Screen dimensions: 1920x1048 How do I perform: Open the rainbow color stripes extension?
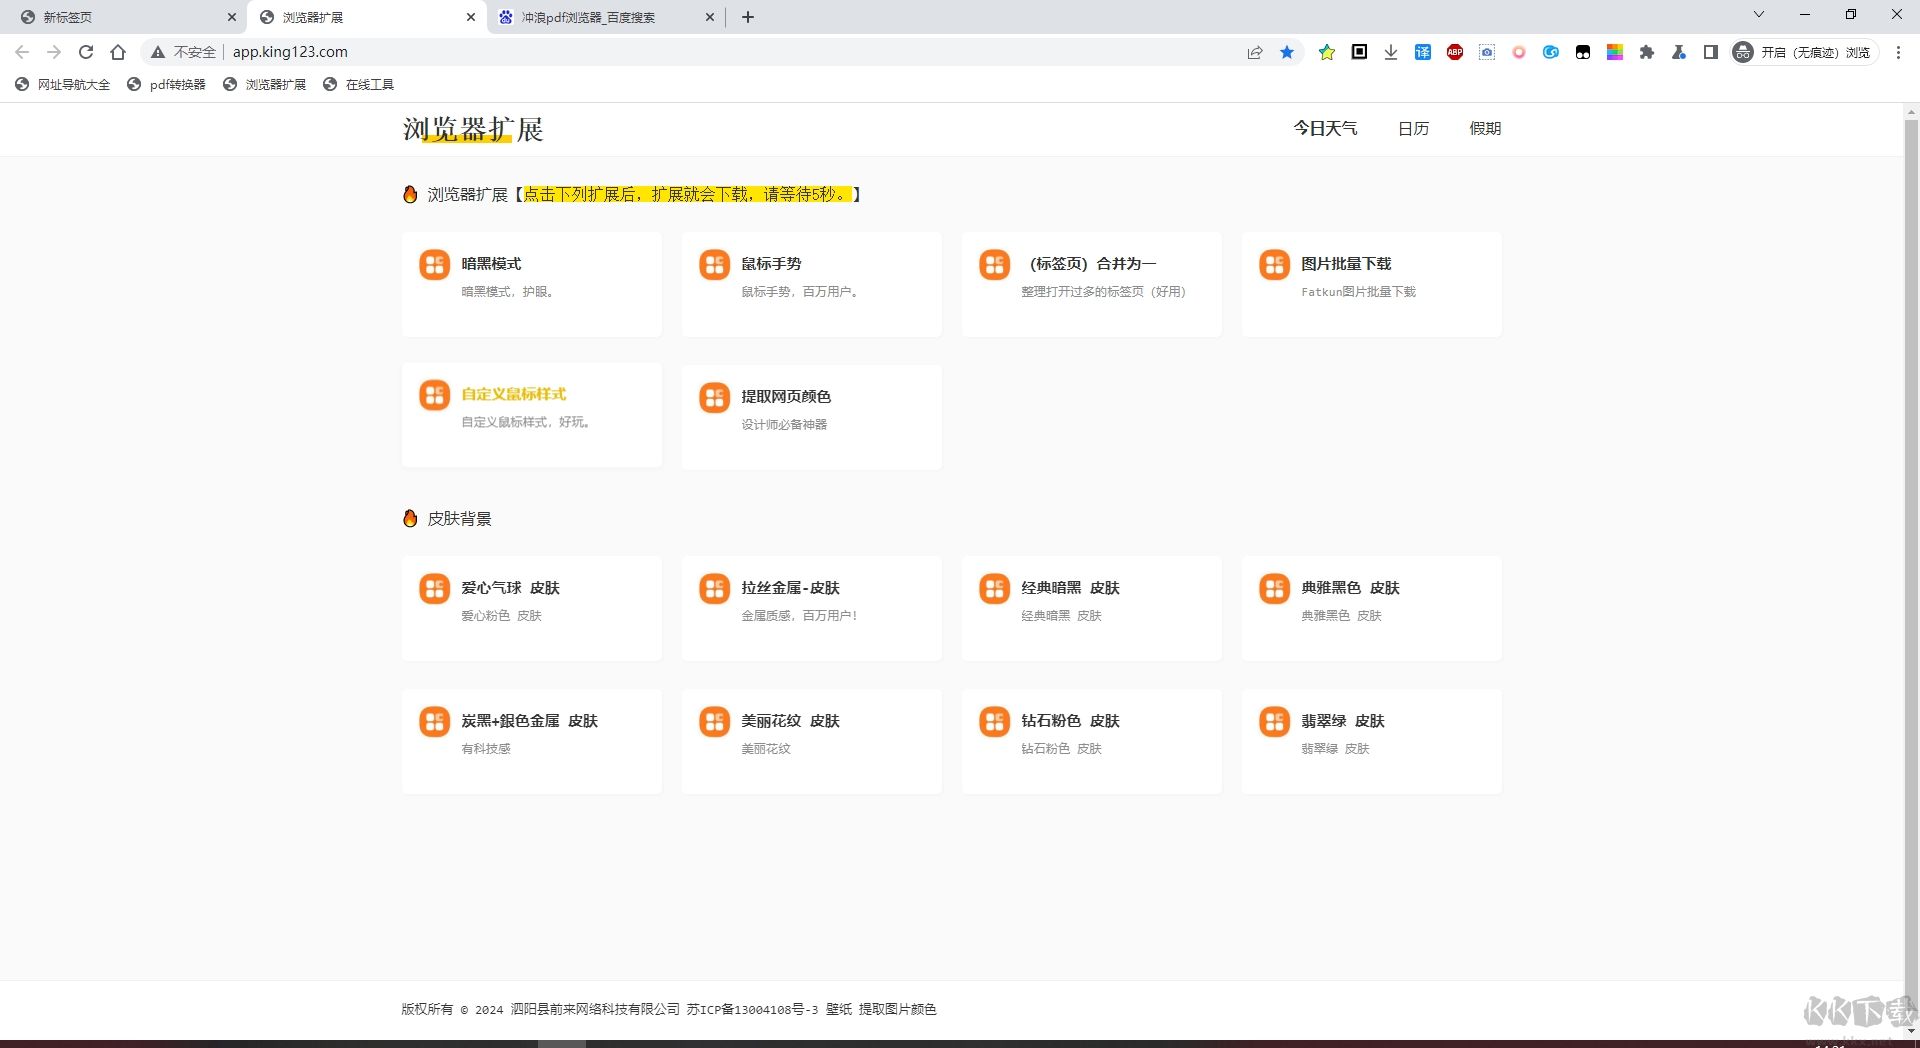1615,52
